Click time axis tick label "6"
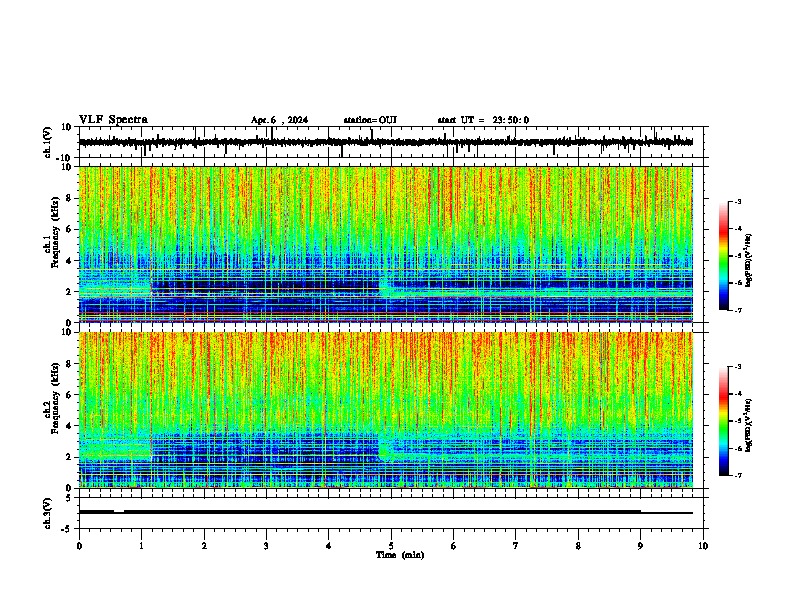The height and width of the screenshot is (612, 792). tap(454, 546)
